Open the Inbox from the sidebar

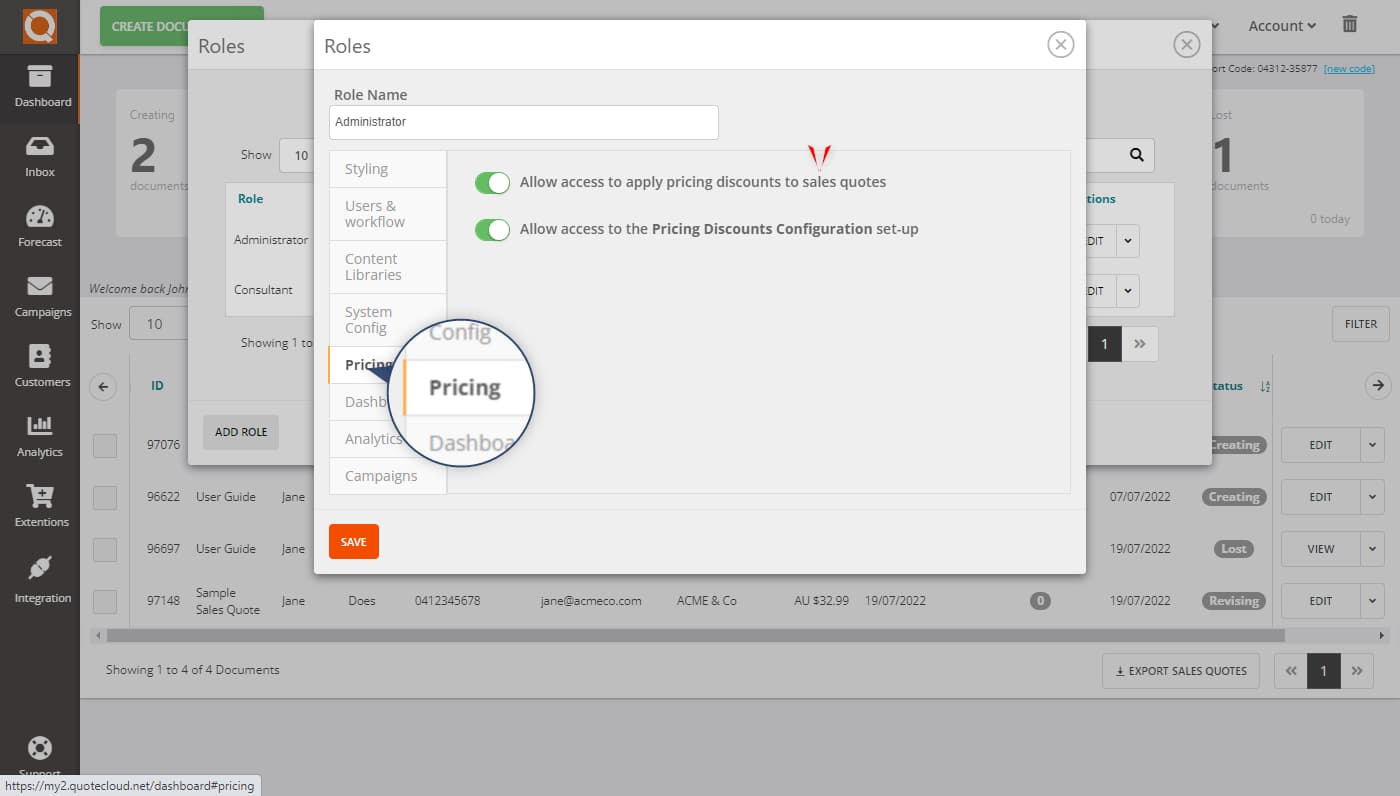pyautogui.click(x=40, y=158)
